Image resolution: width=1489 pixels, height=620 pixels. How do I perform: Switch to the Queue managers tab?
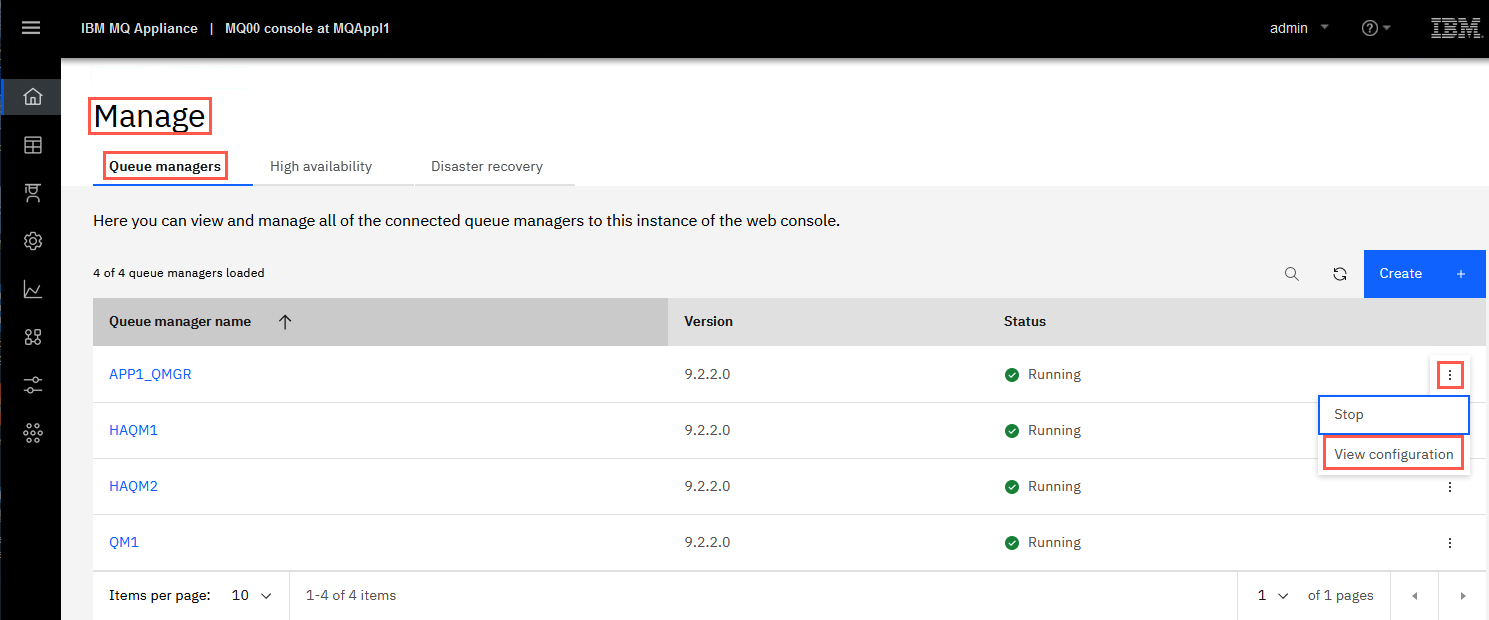click(165, 166)
